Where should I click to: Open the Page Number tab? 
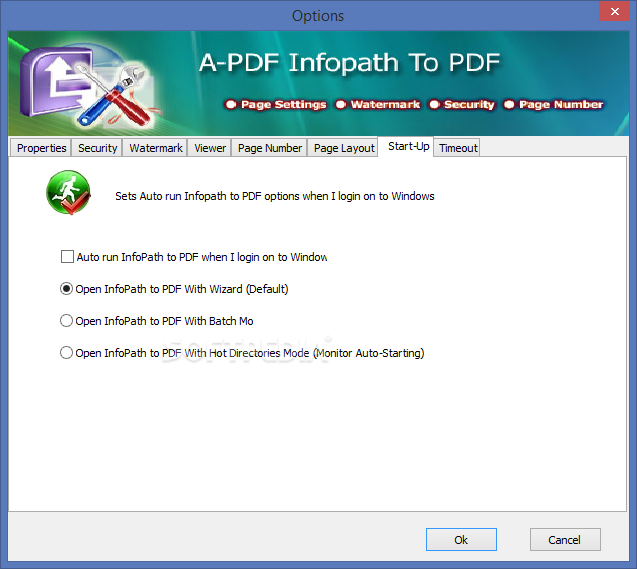[x=270, y=148]
